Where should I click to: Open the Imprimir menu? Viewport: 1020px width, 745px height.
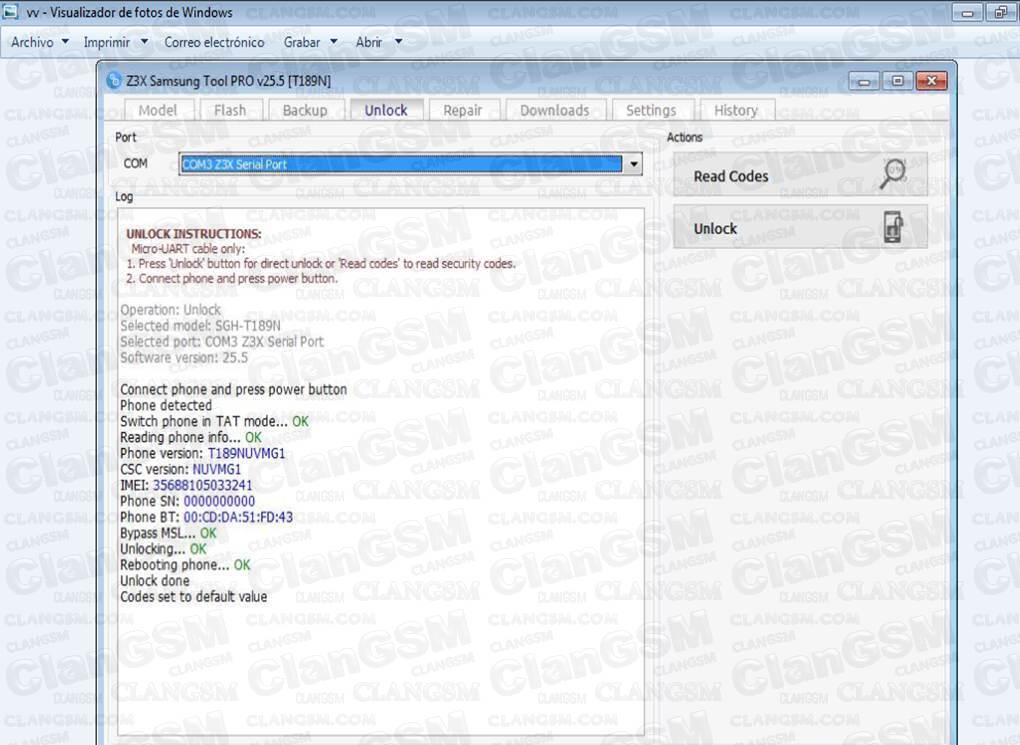(x=107, y=42)
